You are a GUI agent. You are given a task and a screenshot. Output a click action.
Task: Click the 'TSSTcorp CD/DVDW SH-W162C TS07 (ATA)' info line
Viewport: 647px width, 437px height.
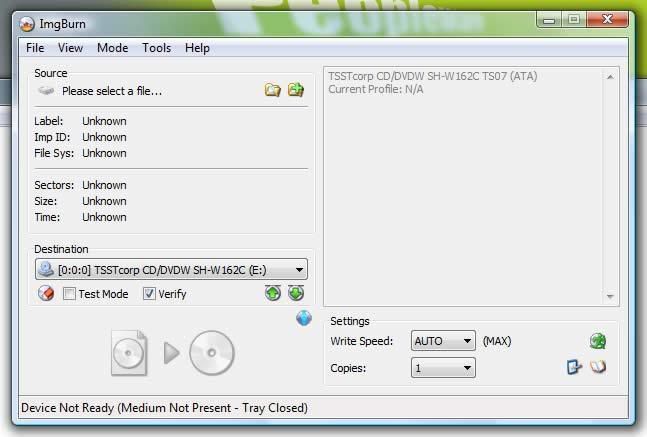click(x=433, y=76)
